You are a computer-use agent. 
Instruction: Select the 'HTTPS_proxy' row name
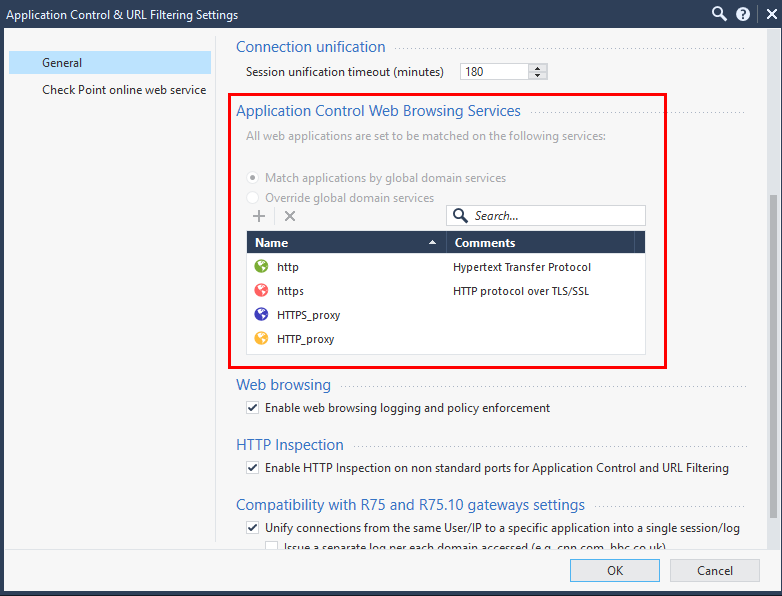(308, 315)
